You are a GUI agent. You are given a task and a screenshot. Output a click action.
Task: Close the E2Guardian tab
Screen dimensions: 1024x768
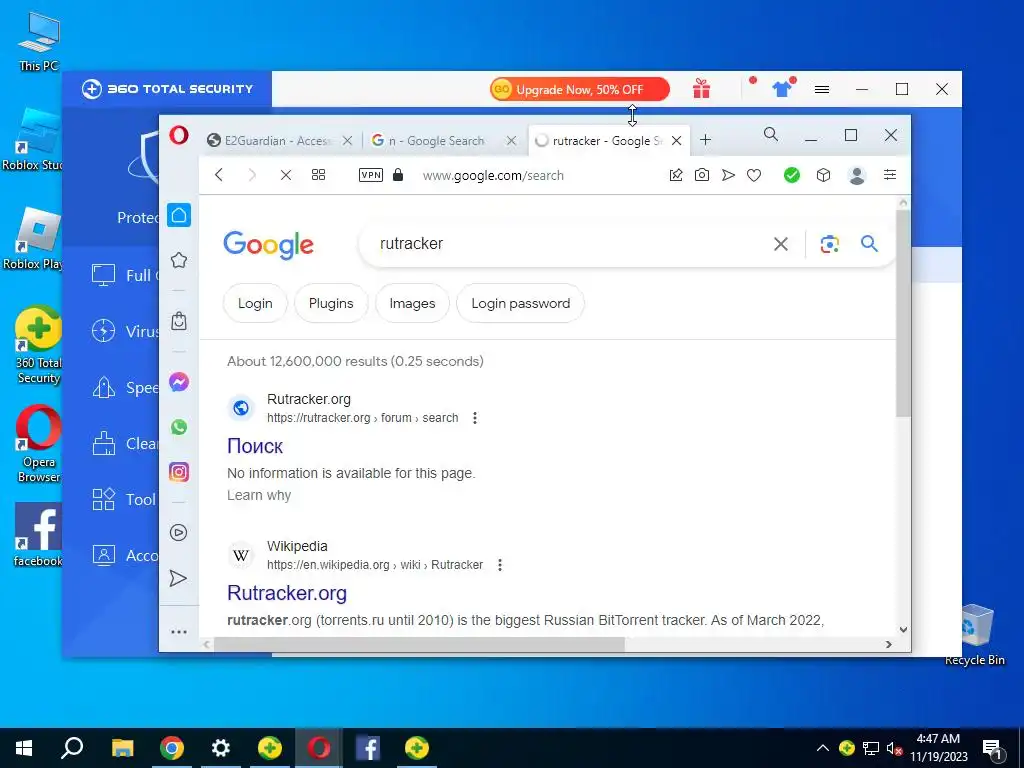[347, 140]
